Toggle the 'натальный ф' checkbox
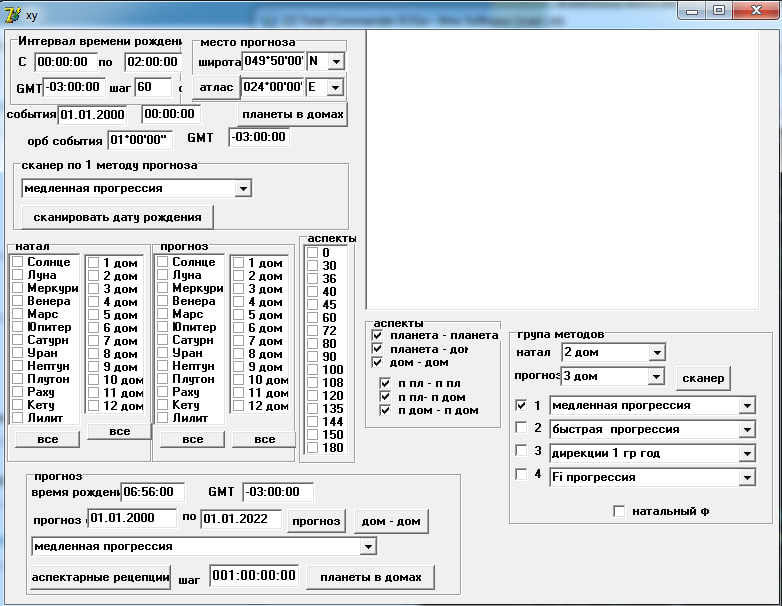 (619, 511)
